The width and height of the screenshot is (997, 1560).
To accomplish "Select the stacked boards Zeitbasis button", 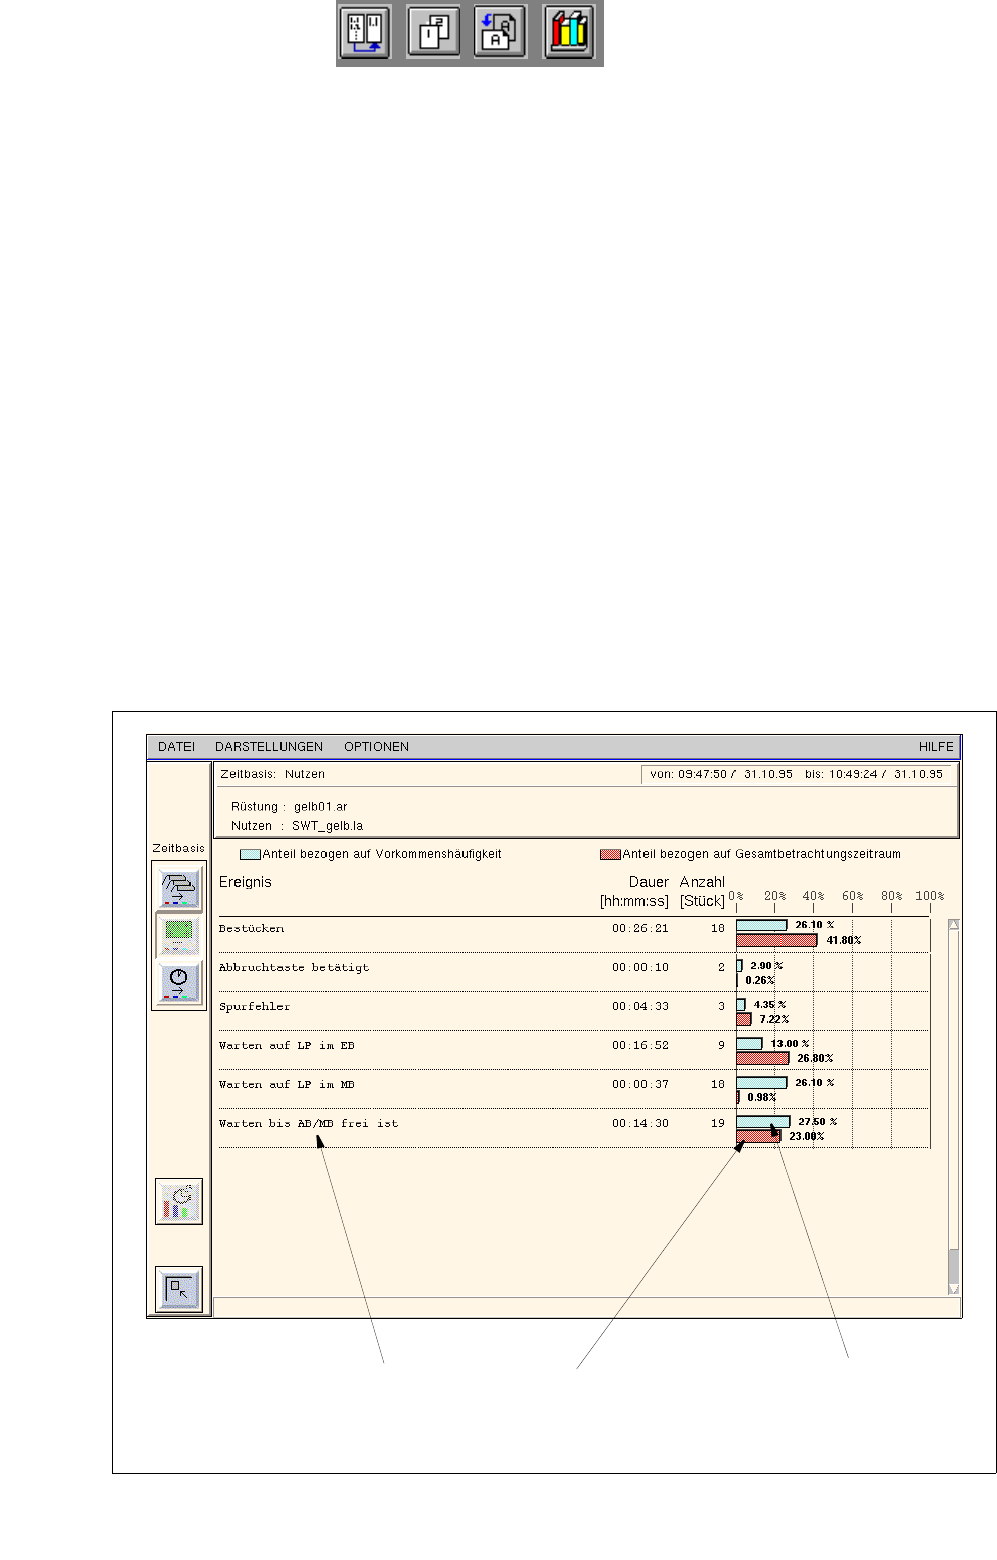I will click(x=179, y=888).
